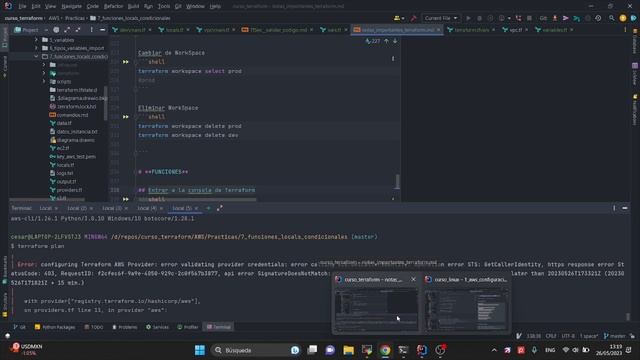Image resolution: width=640 pixels, height=360 pixels.
Task: Open the Tools menu
Action: (164, 6)
